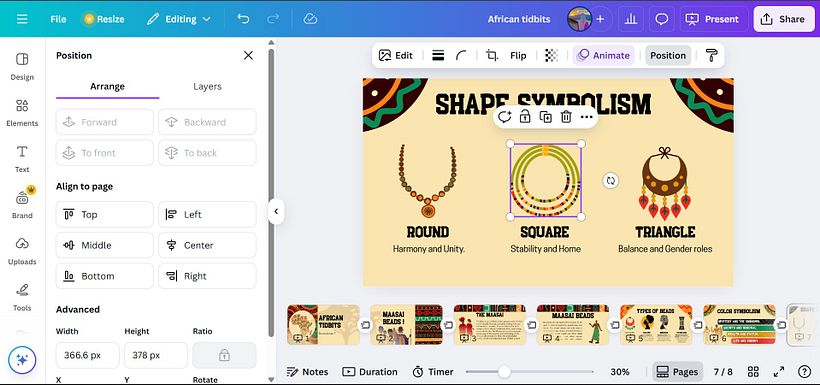
Task: Open the Notes panel
Action: tap(308, 372)
